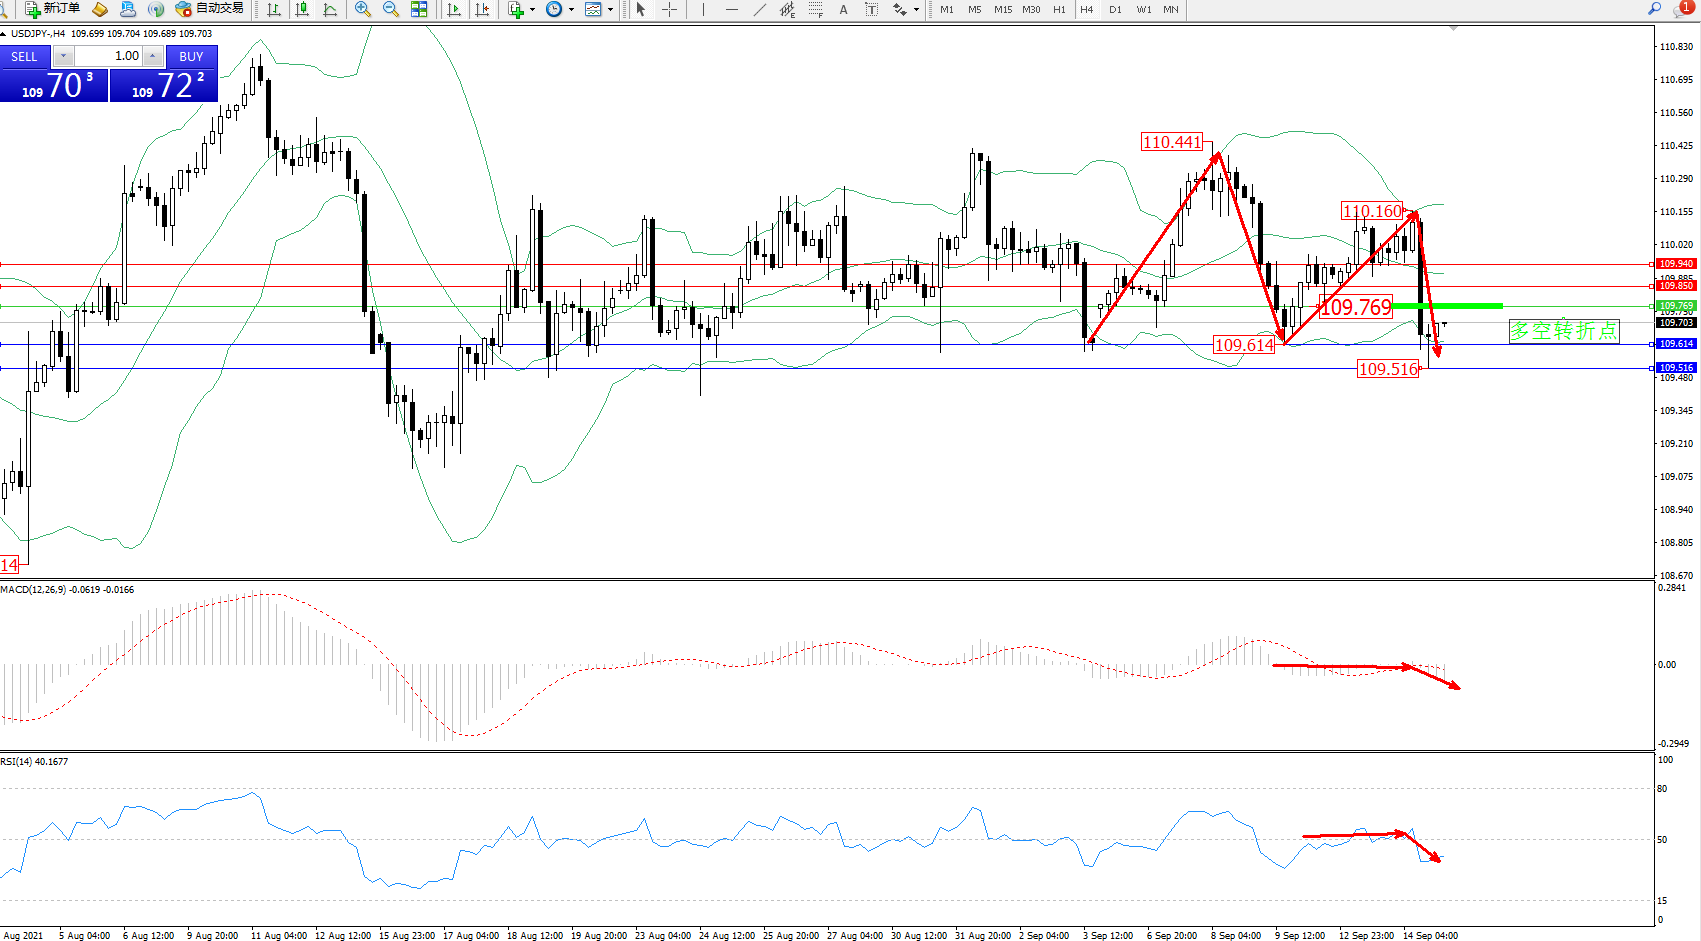This screenshot has width=1701, height=941.
Task: Click the SELL button
Action: (x=25, y=56)
